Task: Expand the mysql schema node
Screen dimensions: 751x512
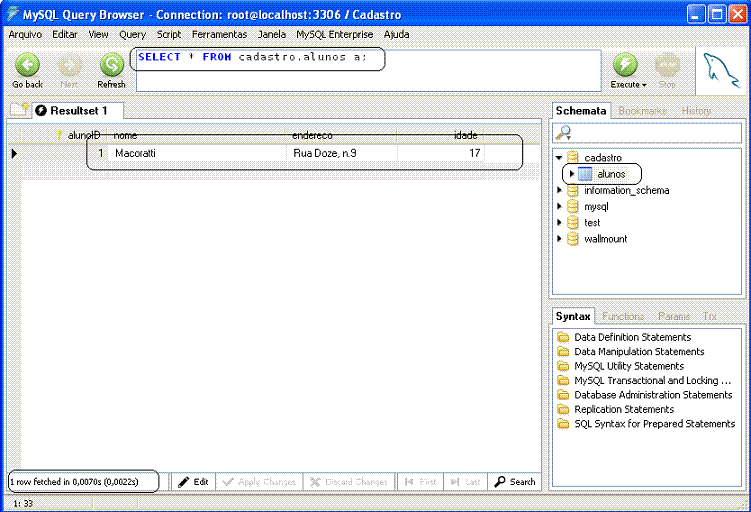Action: 559,207
